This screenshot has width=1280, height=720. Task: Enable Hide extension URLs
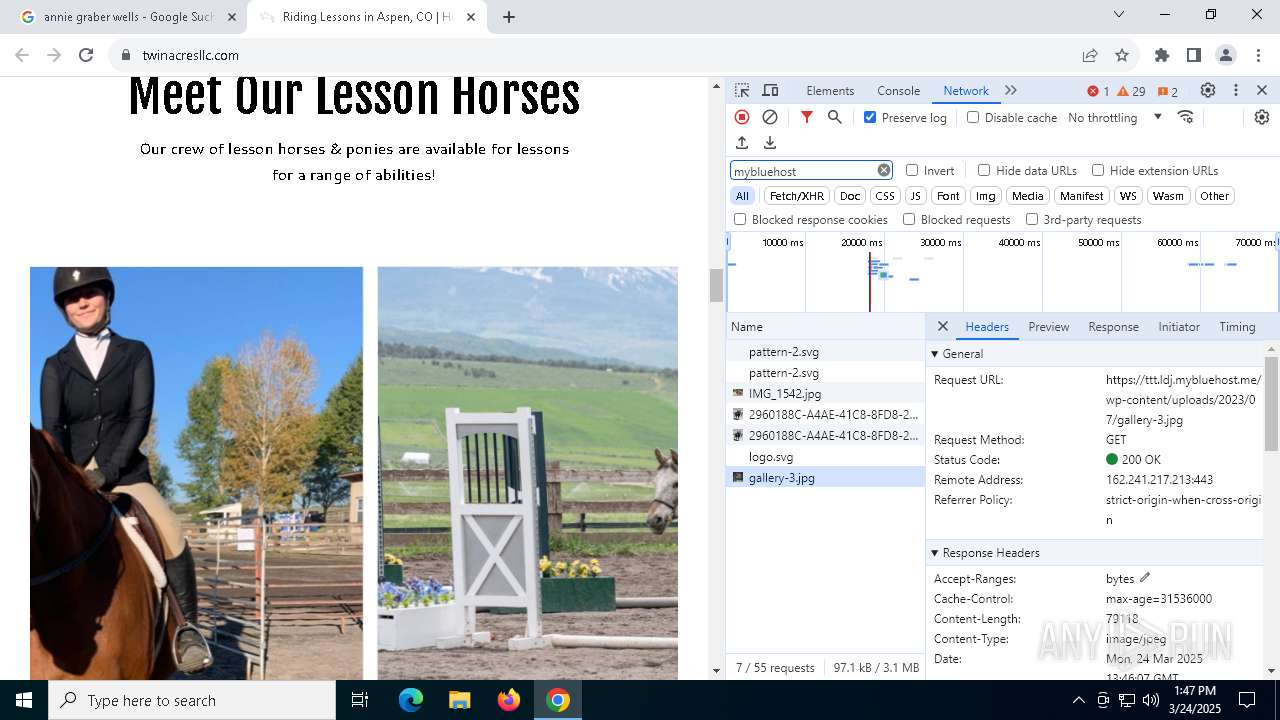pyautogui.click(x=1098, y=170)
